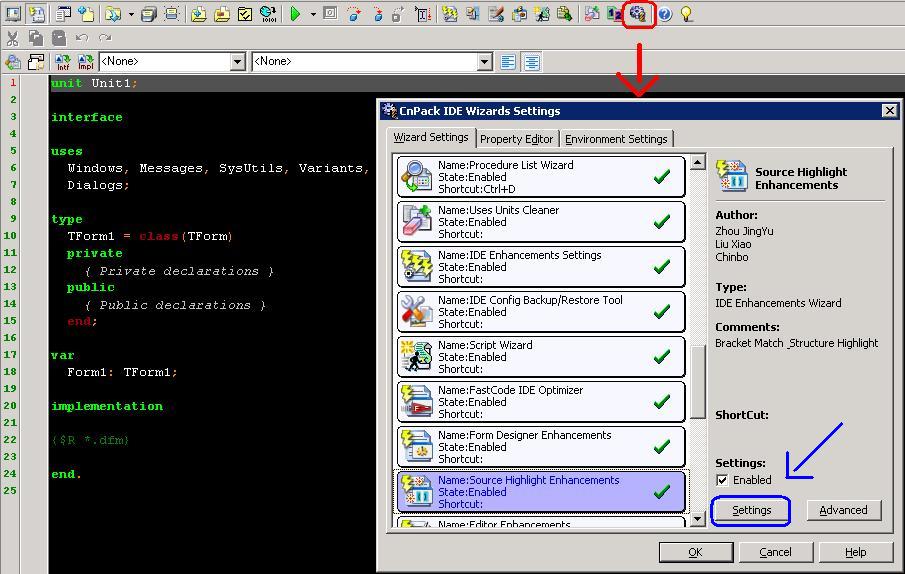Toggle checkmark for Uses Units Cleaner
This screenshot has width=905, height=574.
(x=662, y=222)
